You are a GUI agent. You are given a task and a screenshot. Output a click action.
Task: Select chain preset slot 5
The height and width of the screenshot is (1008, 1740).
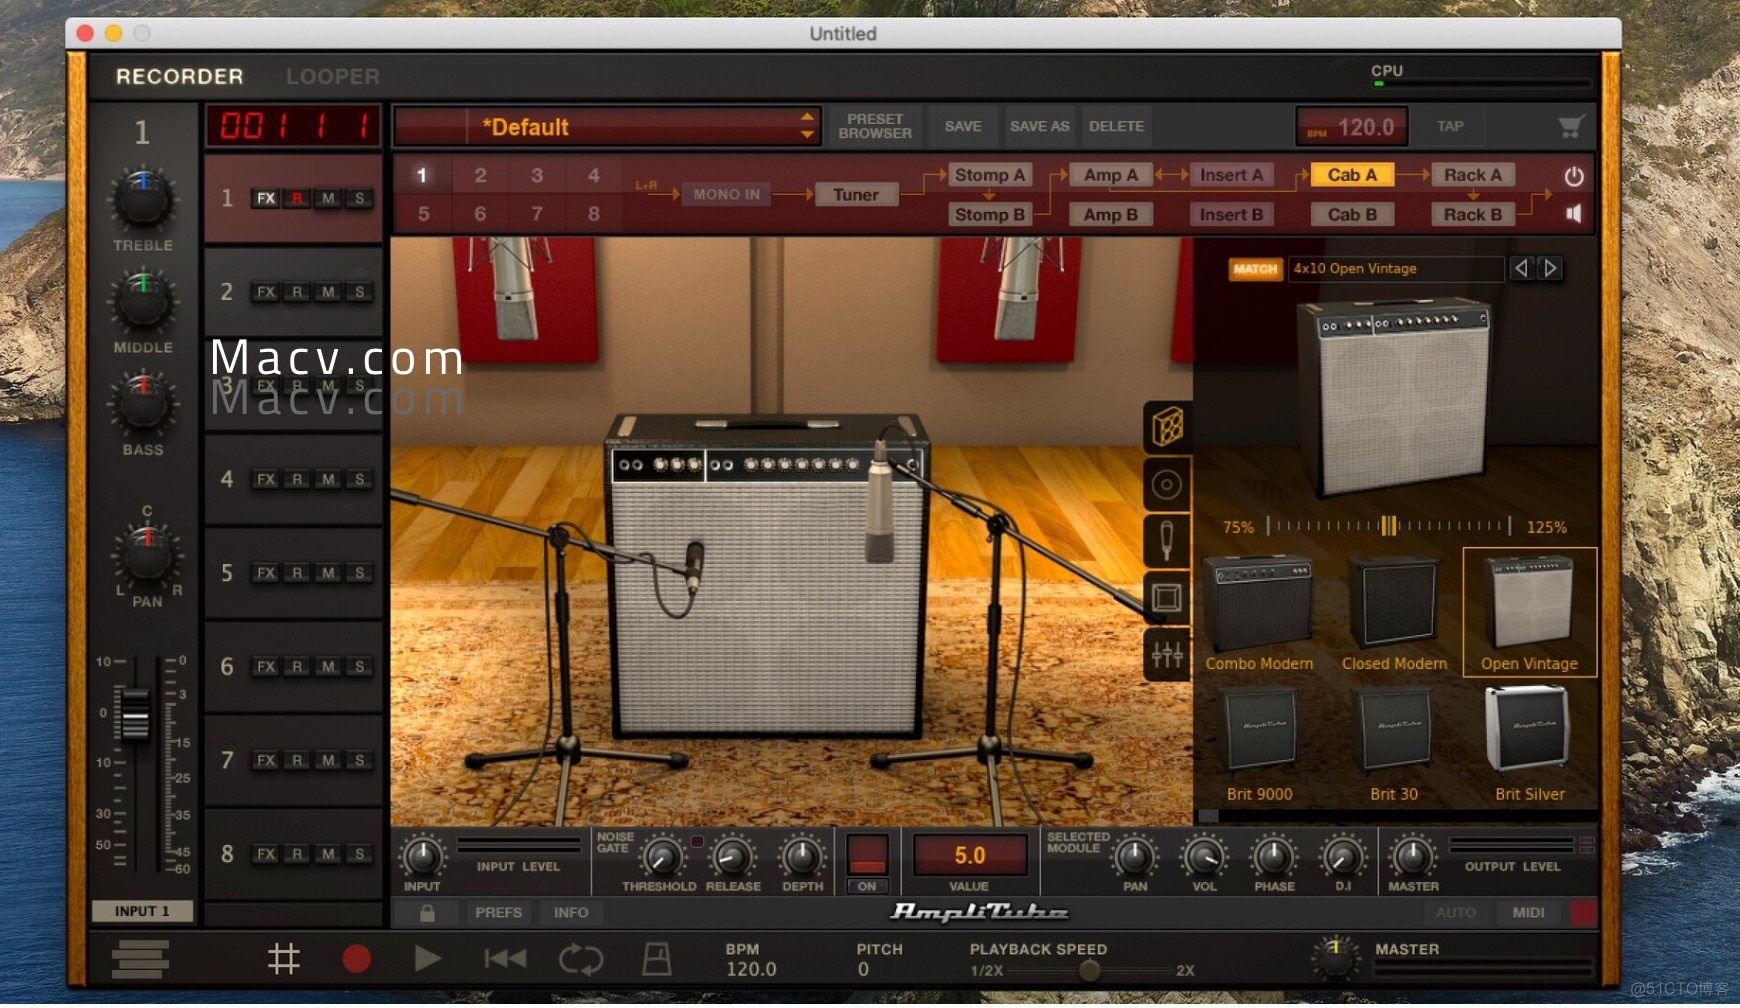[x=423, y=214]
